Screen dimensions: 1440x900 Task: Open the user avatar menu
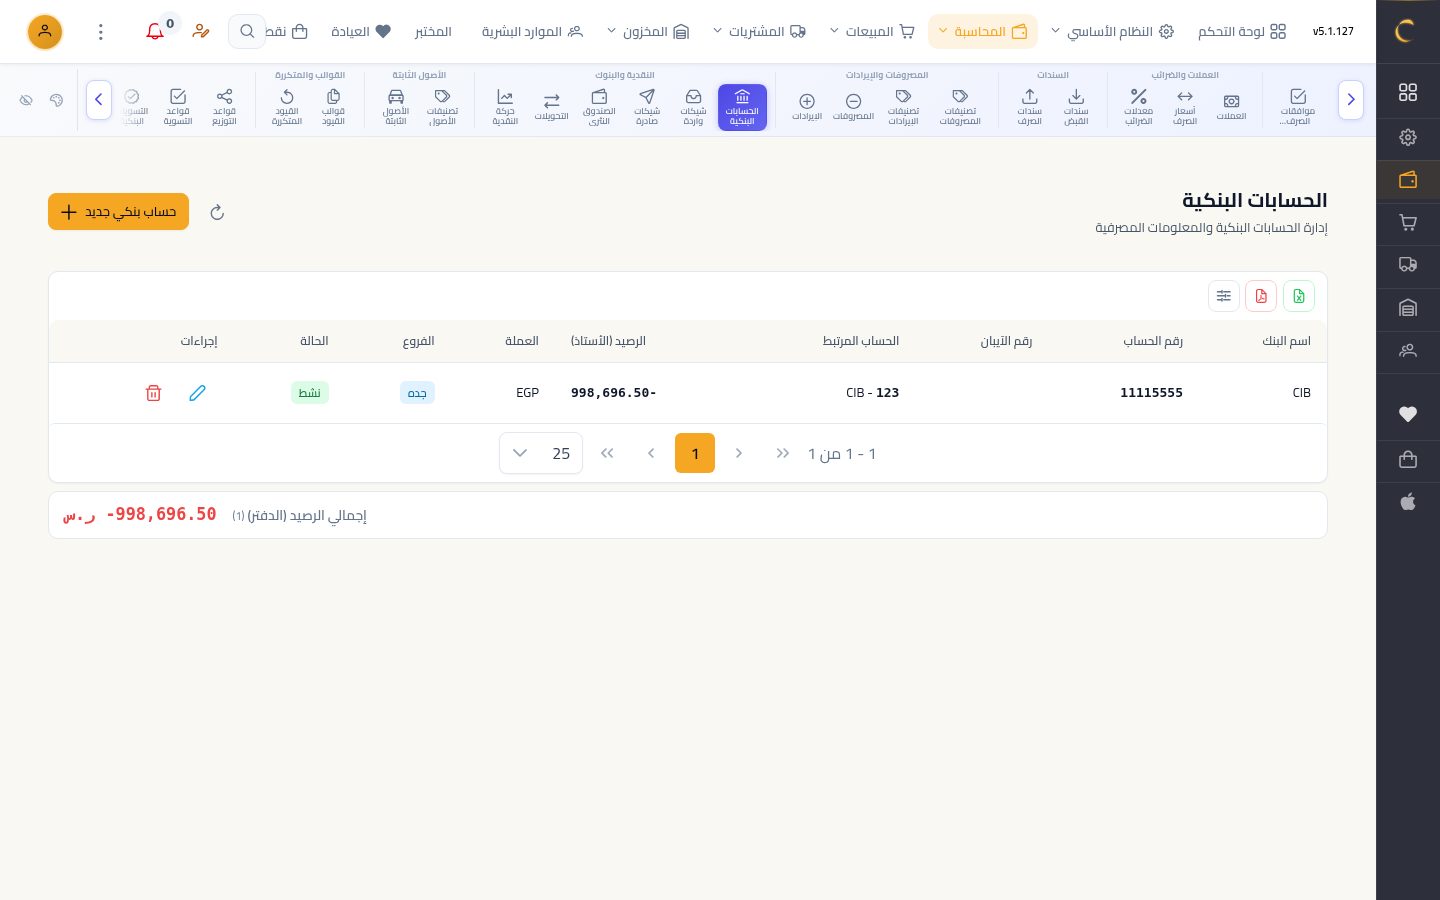(x=45, y=32)
